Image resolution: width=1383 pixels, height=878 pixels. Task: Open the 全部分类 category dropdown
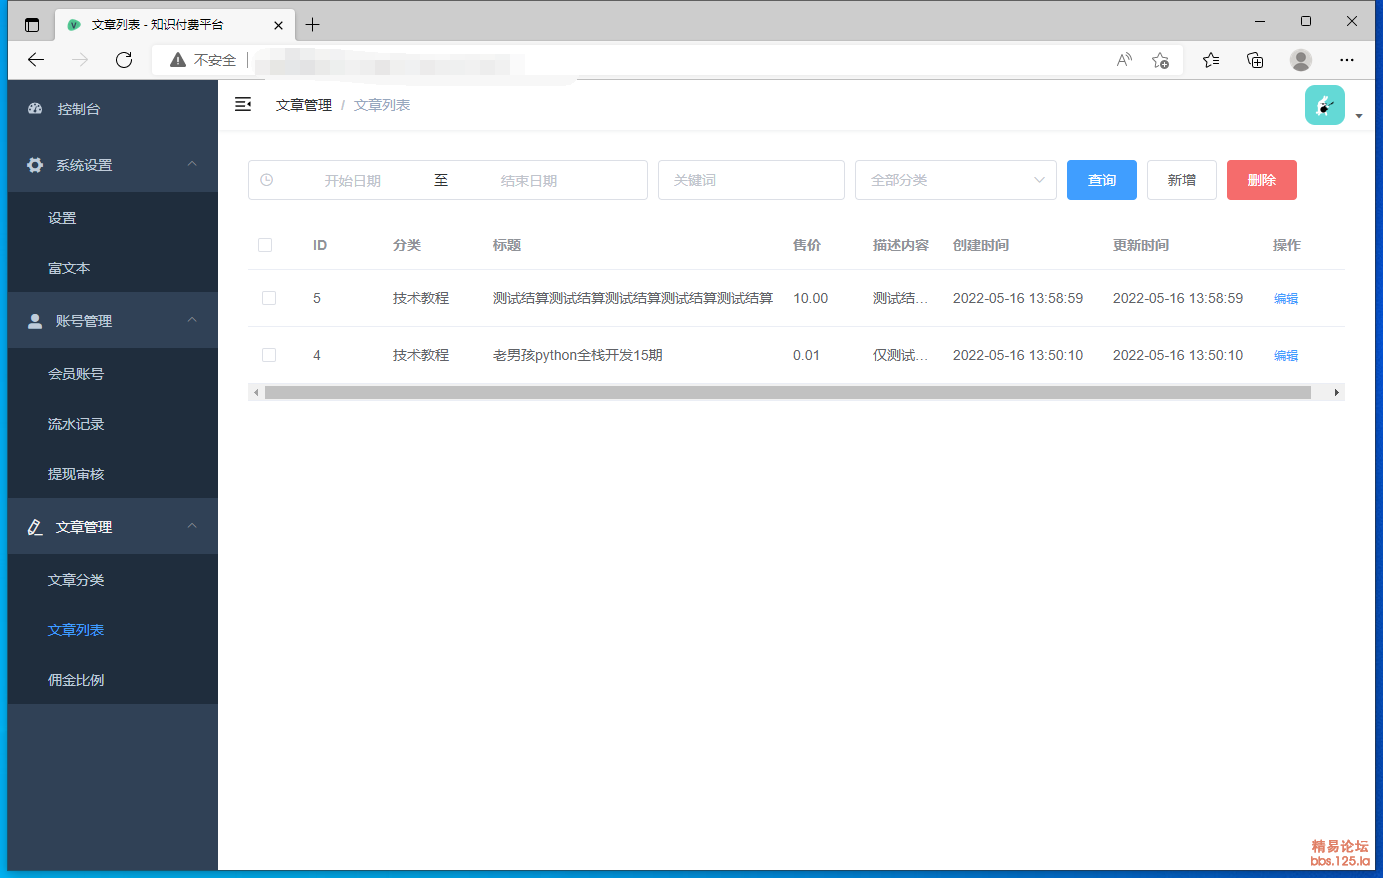(955, 179)
